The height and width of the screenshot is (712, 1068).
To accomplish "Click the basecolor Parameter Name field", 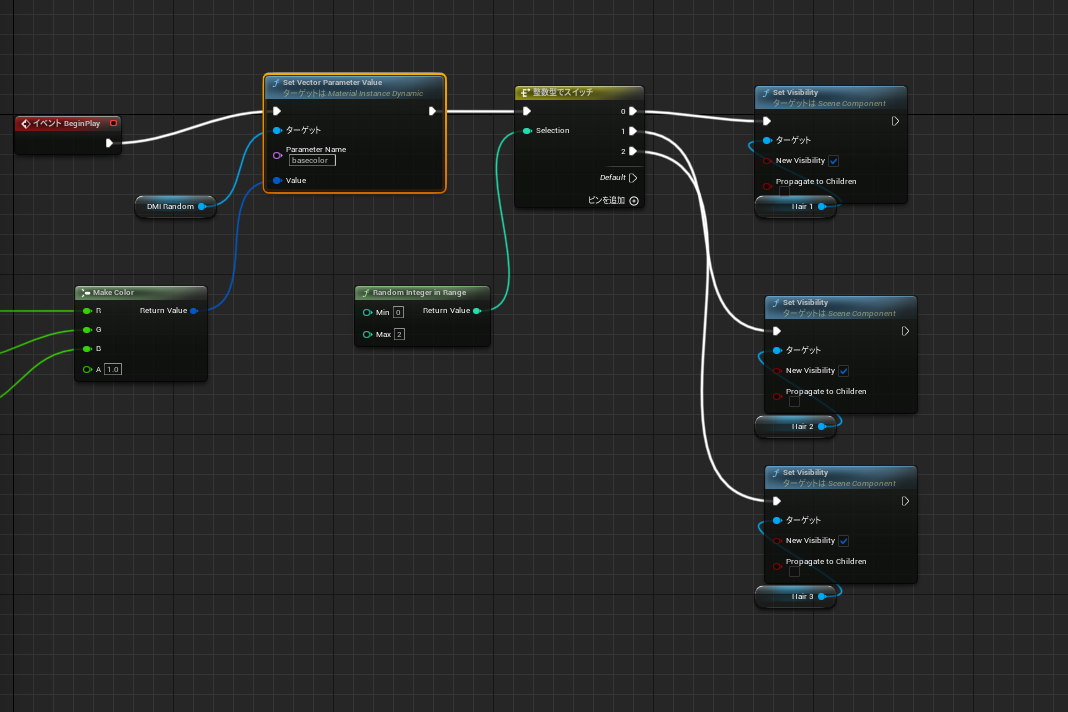I will [312, 160].
